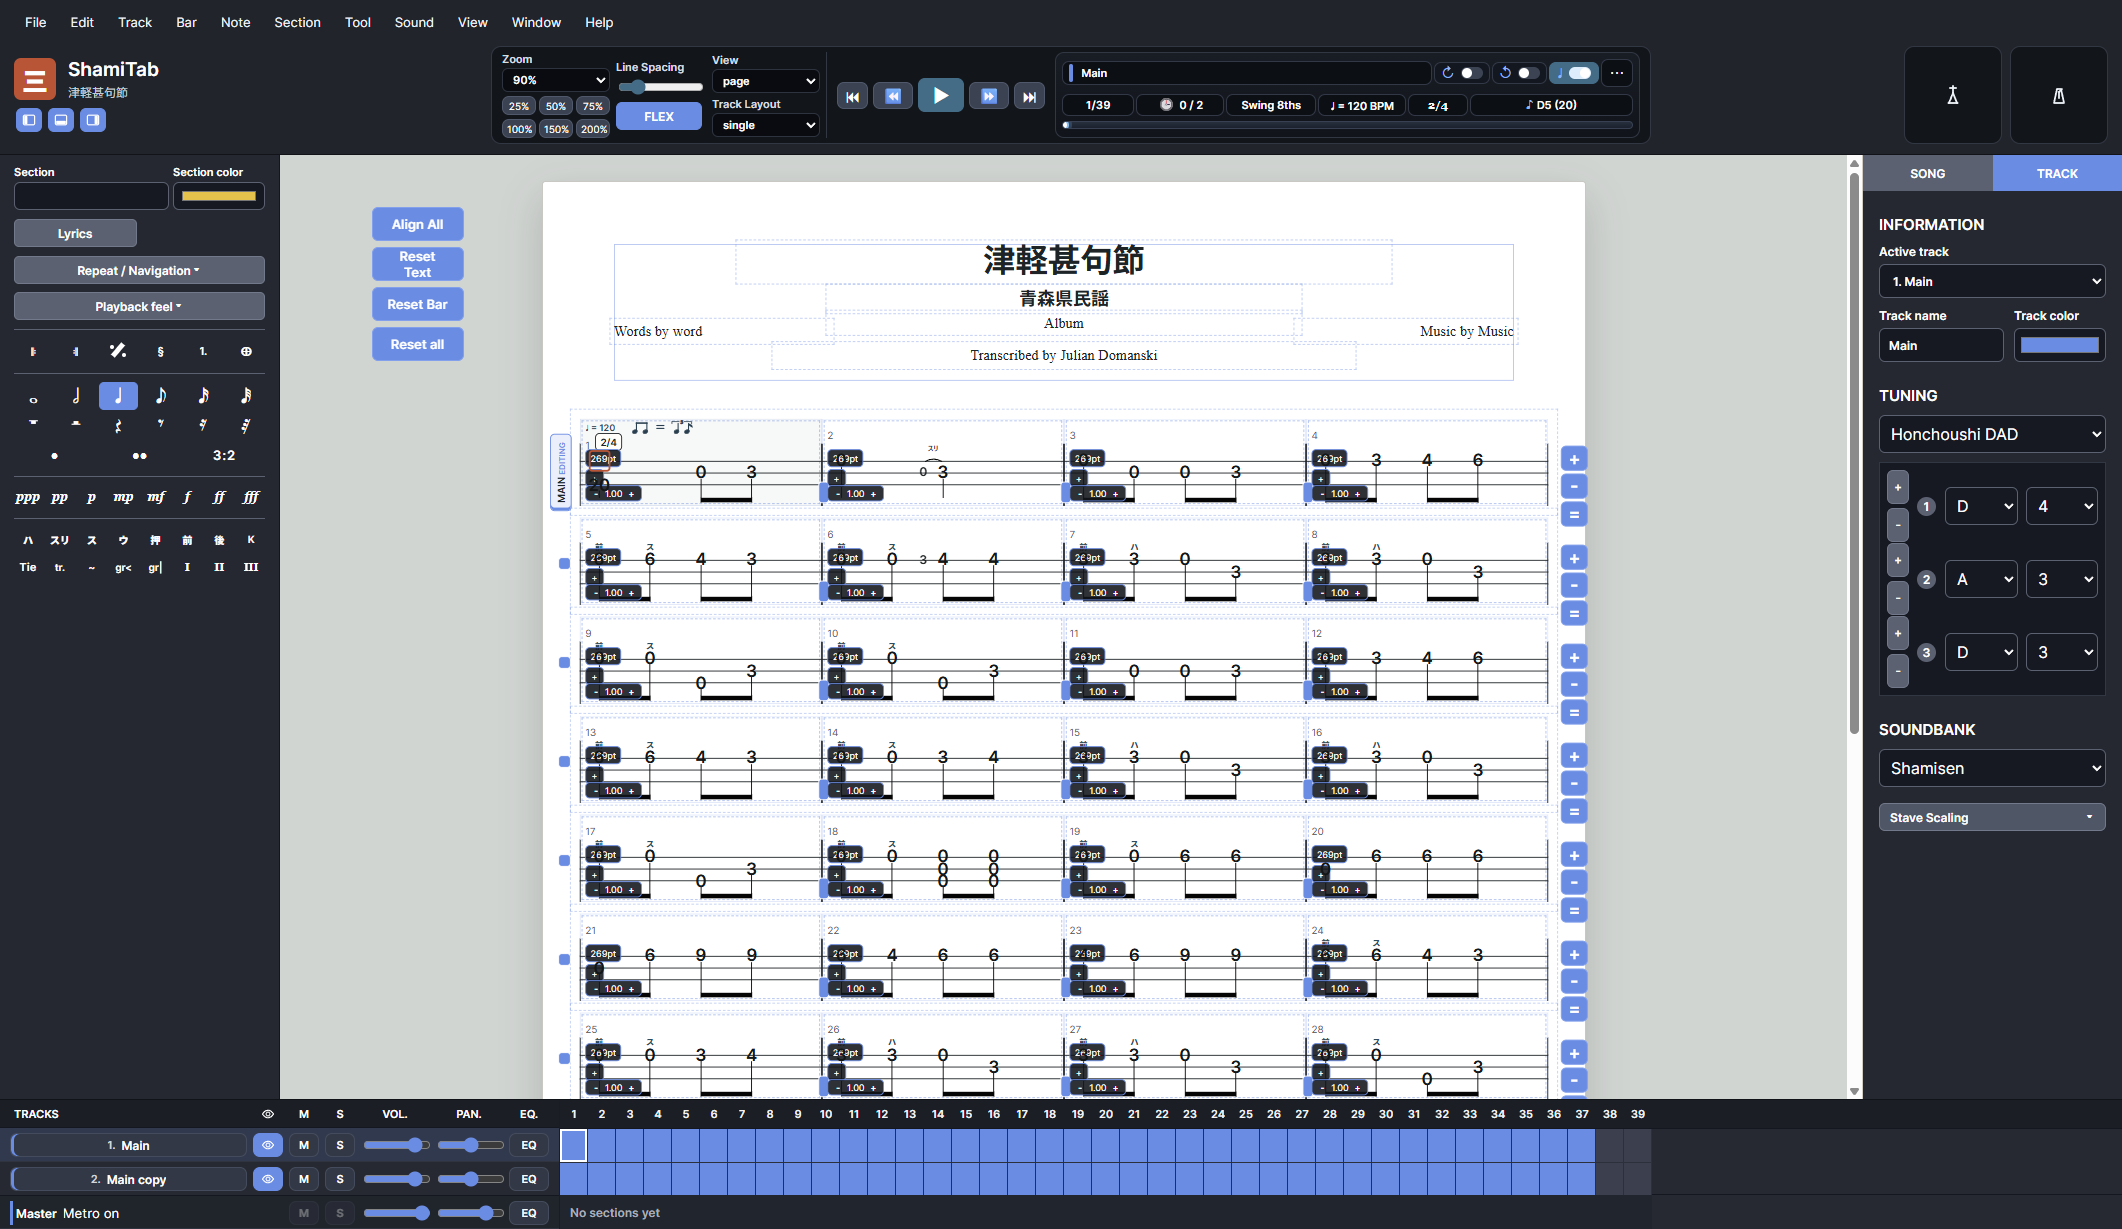Click the yellow Section color swatch
Screen dimensions: 2122x1229
(x=219, y=196)
